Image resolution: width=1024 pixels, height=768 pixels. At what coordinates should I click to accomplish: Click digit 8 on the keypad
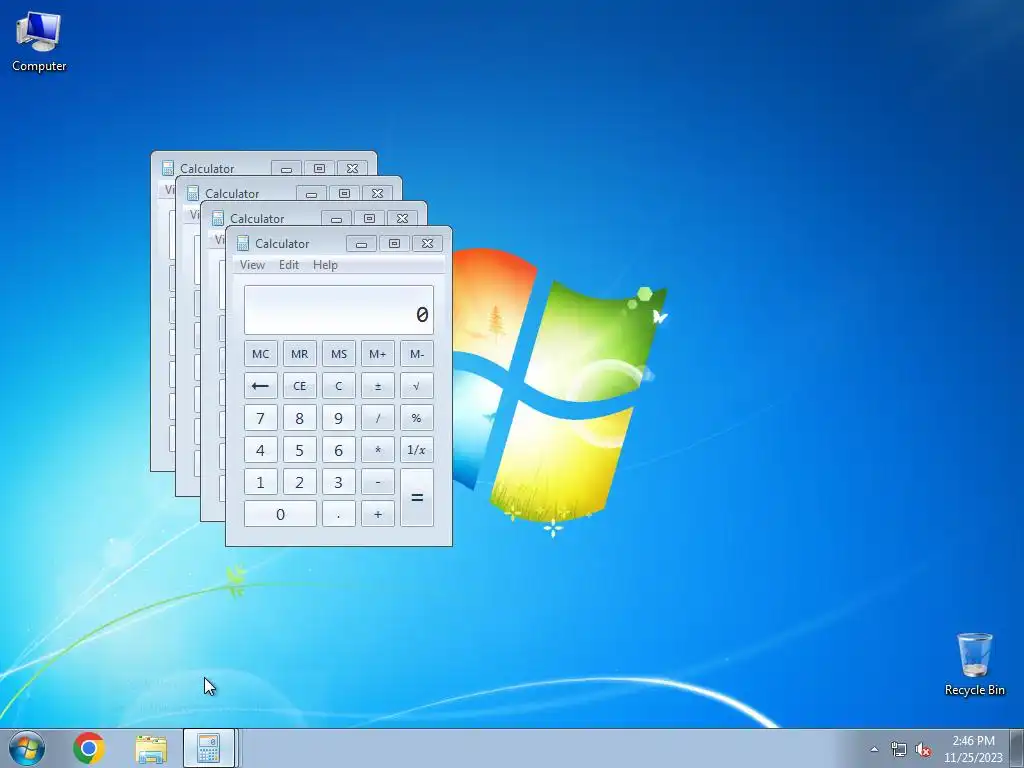tap(300, 418)
